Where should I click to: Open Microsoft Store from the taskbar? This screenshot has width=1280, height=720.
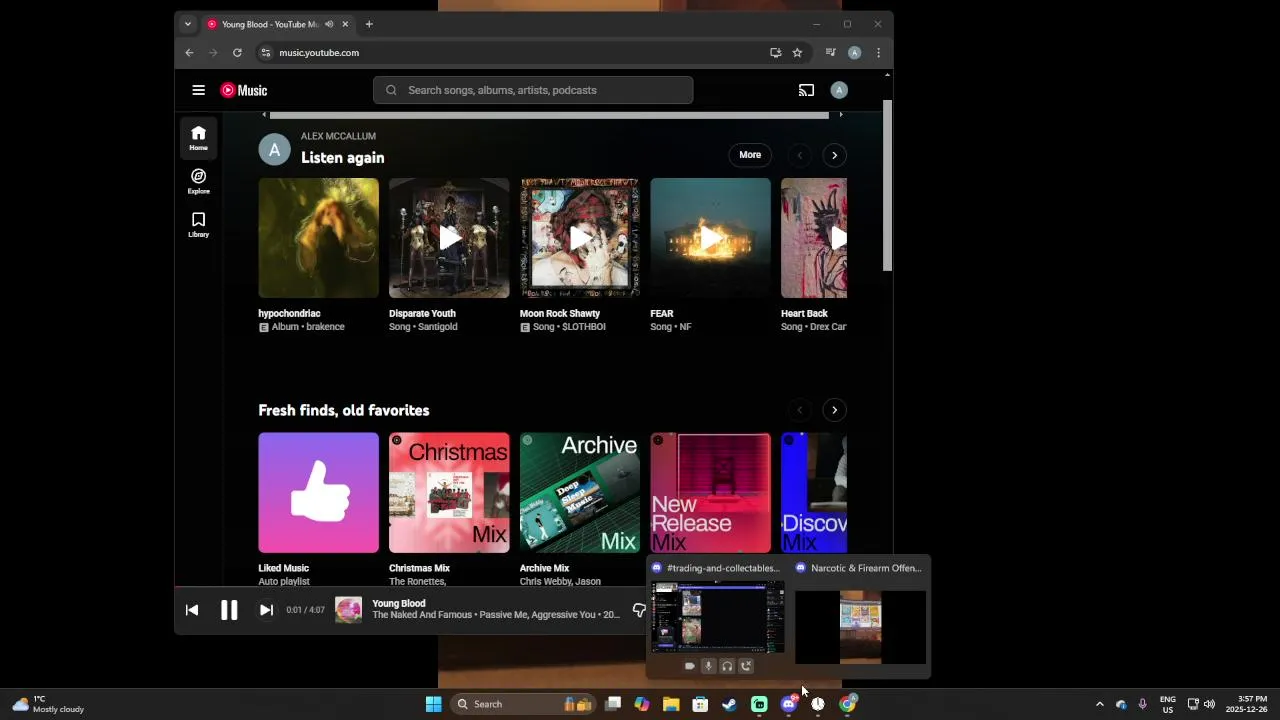700,704
